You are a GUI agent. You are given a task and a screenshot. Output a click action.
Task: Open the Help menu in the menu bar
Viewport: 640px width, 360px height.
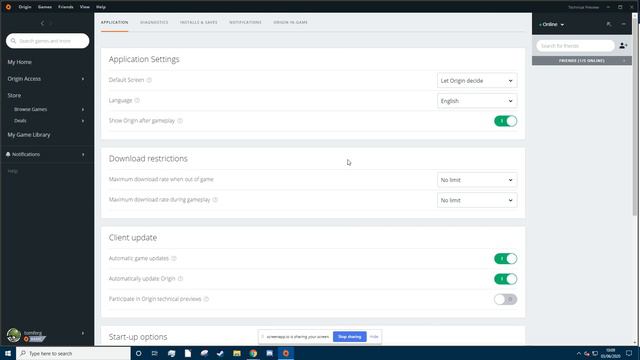point(101,7)
